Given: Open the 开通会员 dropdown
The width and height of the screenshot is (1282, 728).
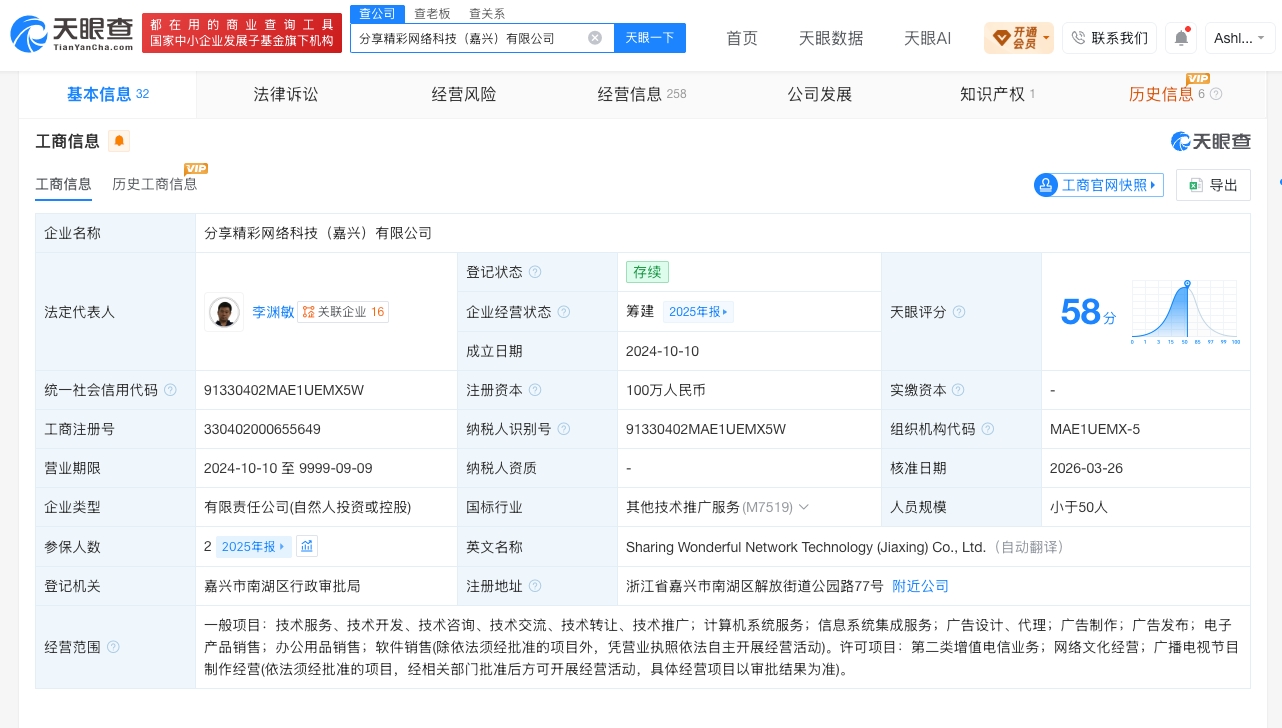Looking at the screenshot, I should click(1019, 38).
